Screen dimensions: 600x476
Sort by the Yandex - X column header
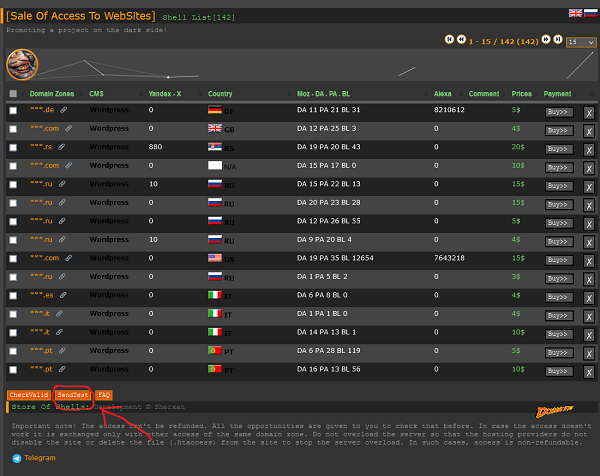coord(165,94)
